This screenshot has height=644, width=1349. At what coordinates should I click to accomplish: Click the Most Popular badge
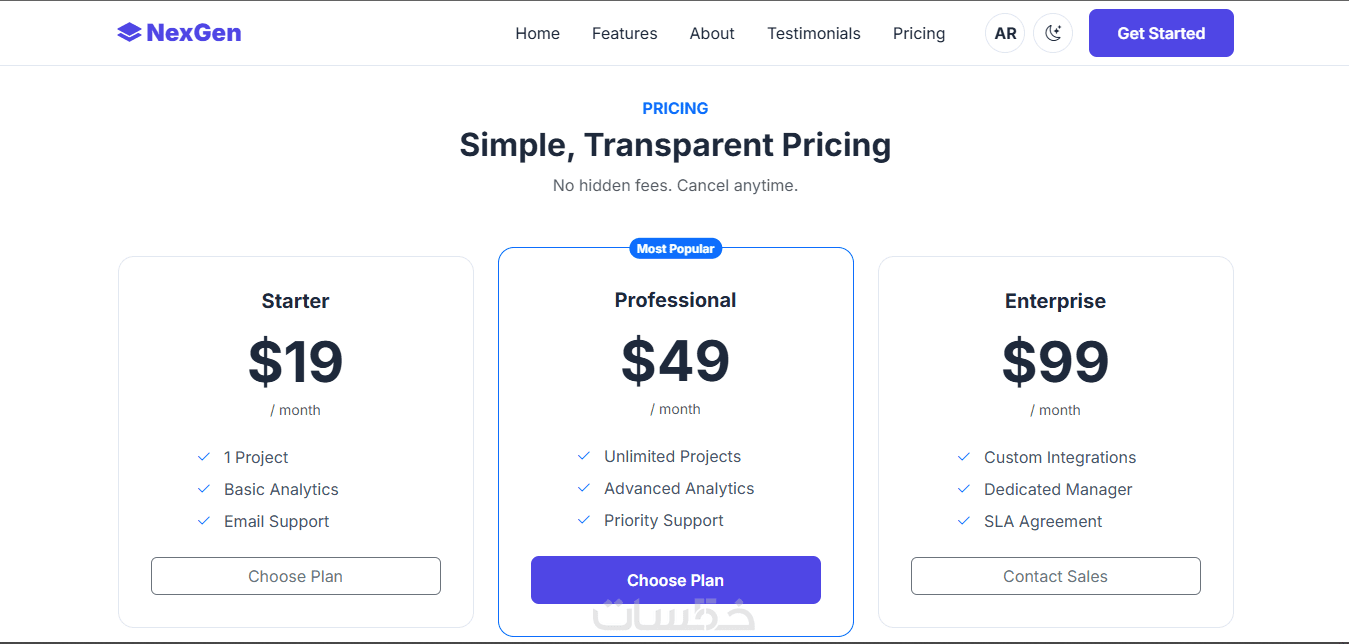[675, 248]
